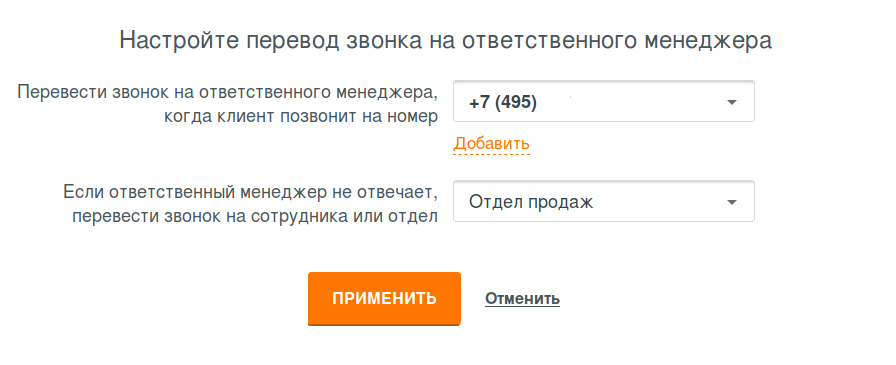Click the label перевести звонок на сотрудника или отдел
The width and height of the screenshot is (896, 365).
pyautogui.click(x=255, y=217)
